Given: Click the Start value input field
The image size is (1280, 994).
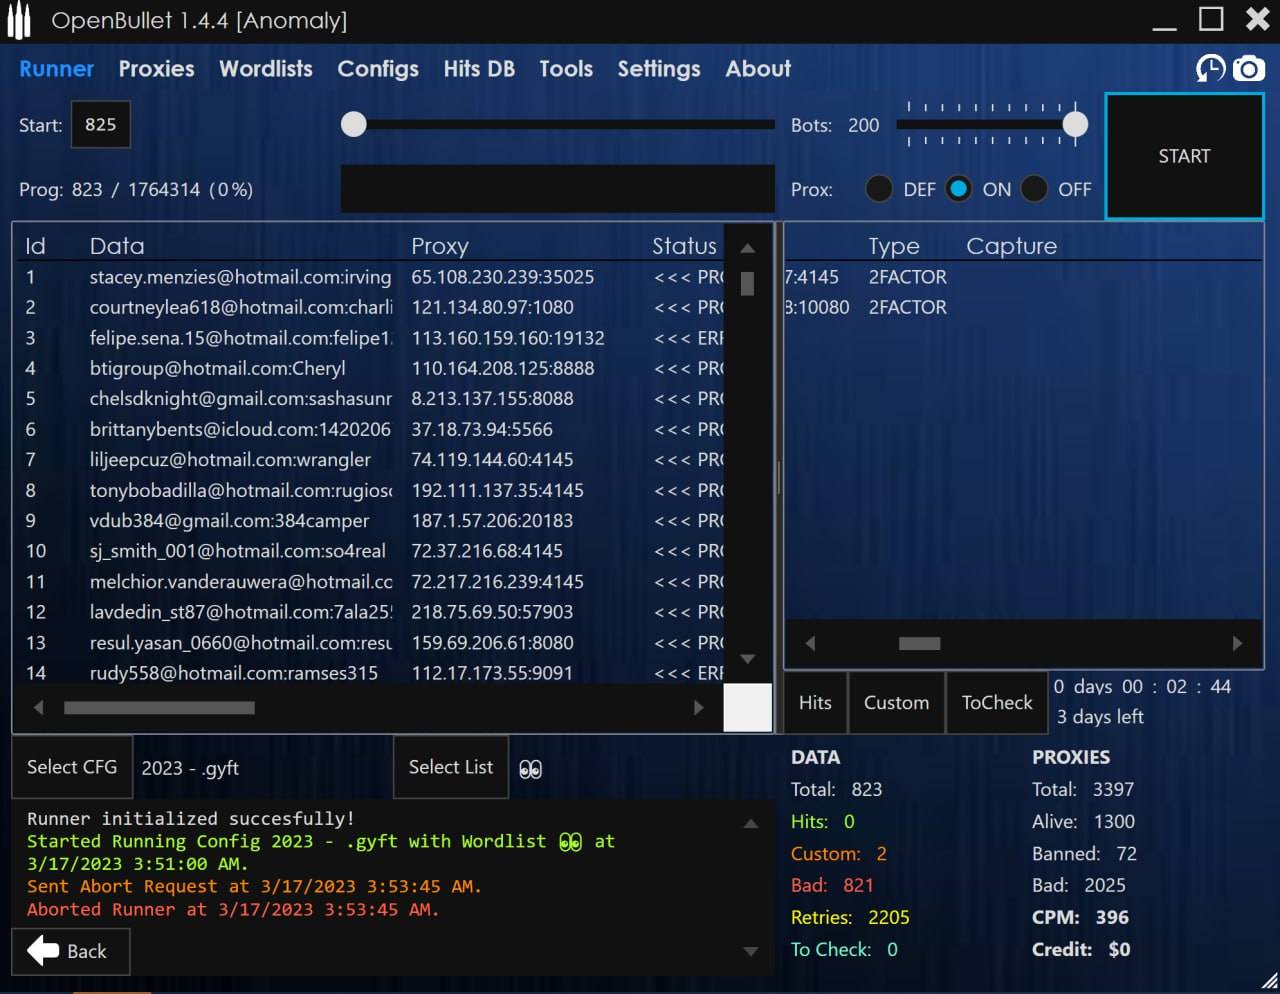Looking at the screenshot, I should [x=100, y=125].
